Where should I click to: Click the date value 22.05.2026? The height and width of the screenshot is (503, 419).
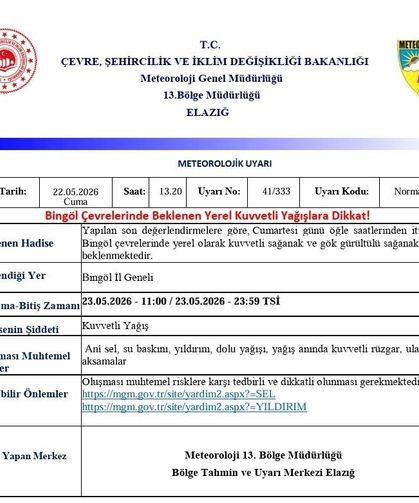tap(75, 192)
